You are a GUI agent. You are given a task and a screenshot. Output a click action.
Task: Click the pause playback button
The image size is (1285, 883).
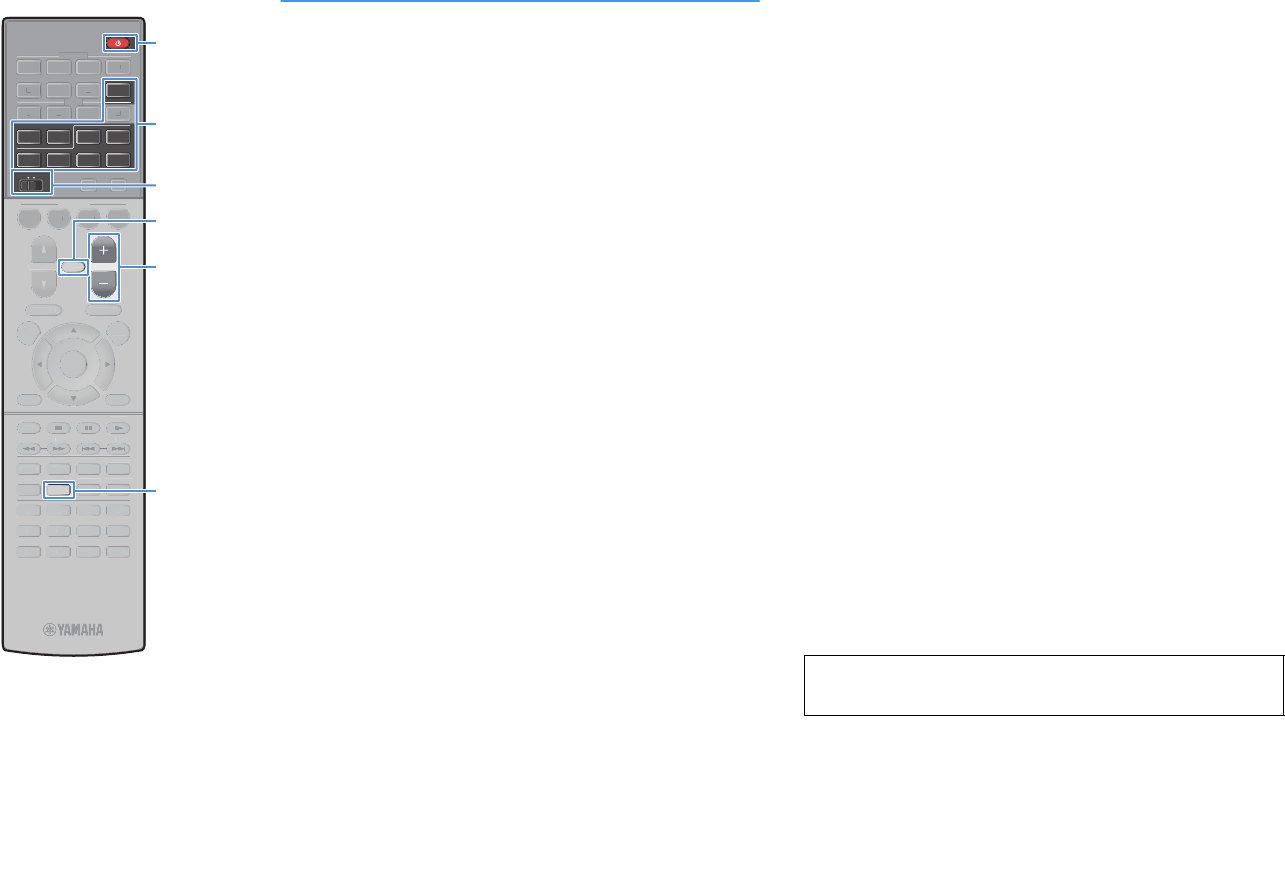point(89,427)
